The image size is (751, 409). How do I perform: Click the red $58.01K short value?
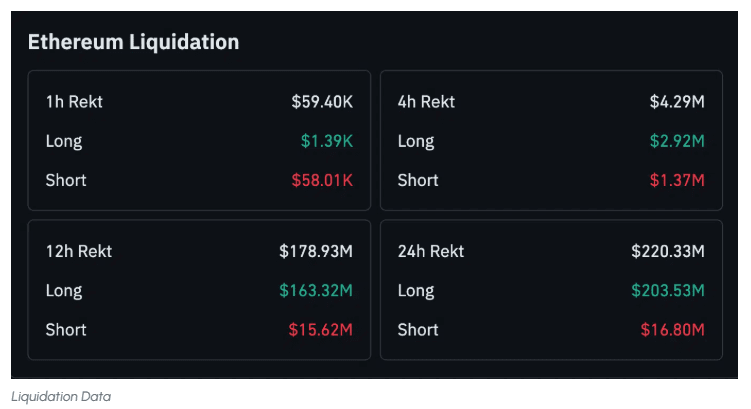(322, 180)
